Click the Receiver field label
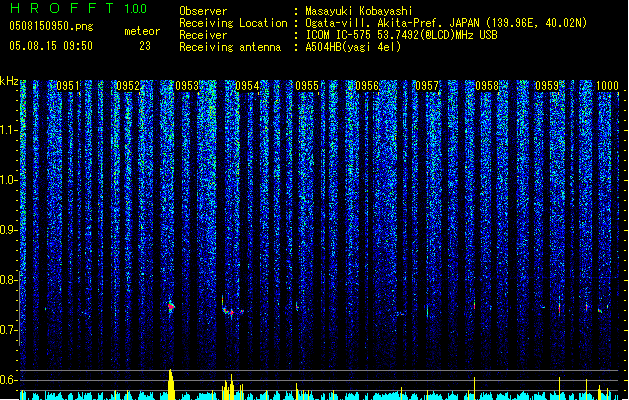 [x=203, y=35]
